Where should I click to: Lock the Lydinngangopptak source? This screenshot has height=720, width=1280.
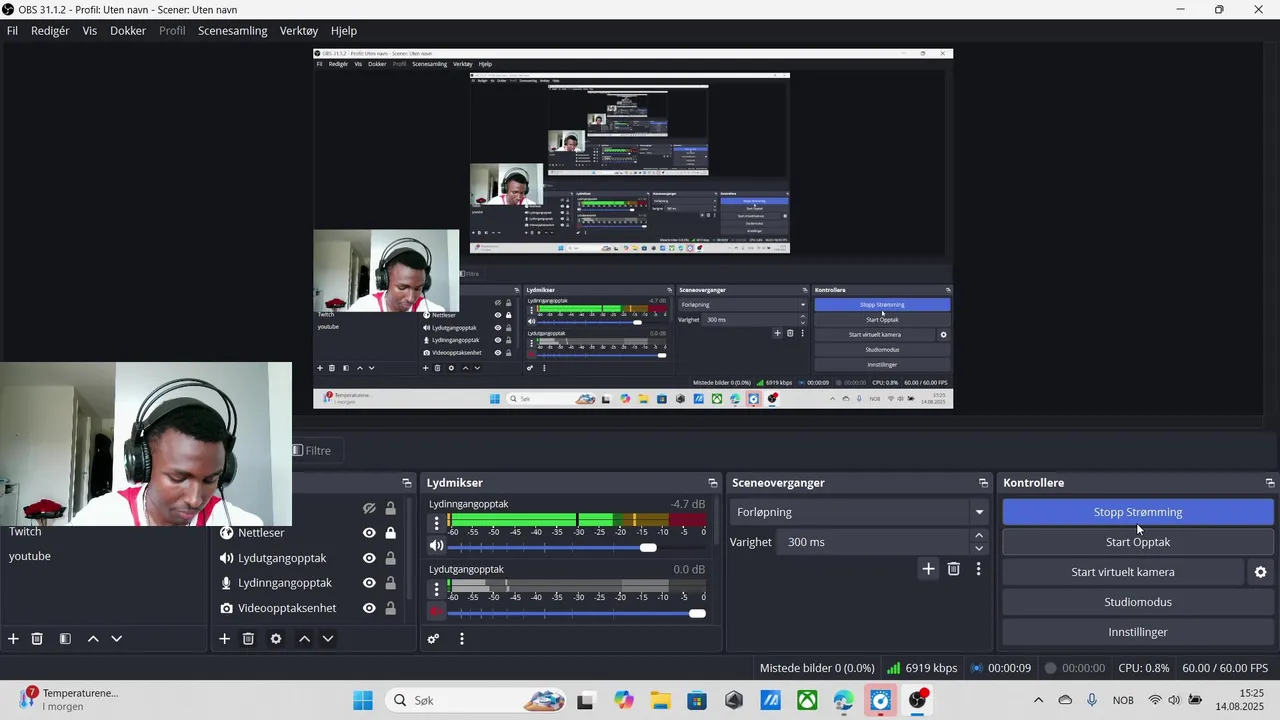(x=391, y=583)
